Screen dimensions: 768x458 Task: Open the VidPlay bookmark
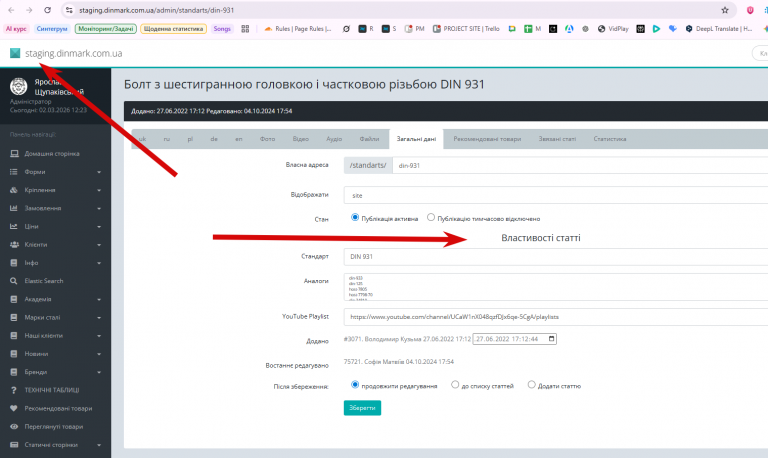click(613, 29)
